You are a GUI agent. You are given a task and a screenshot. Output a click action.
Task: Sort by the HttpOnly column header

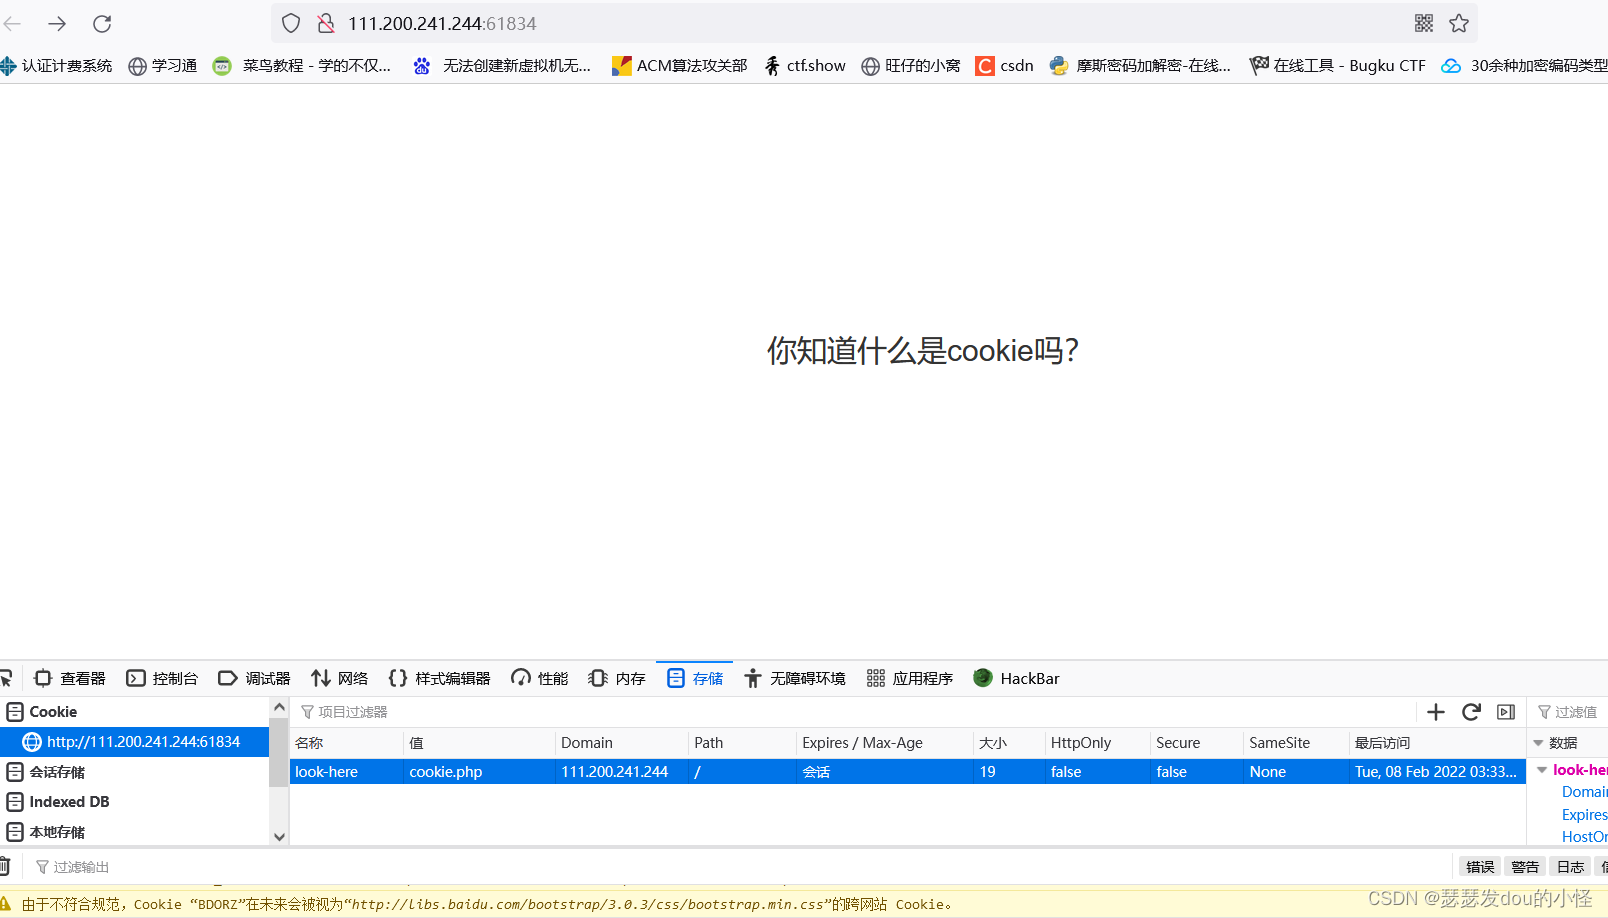pyautogui.click(x=1097, y=743)
